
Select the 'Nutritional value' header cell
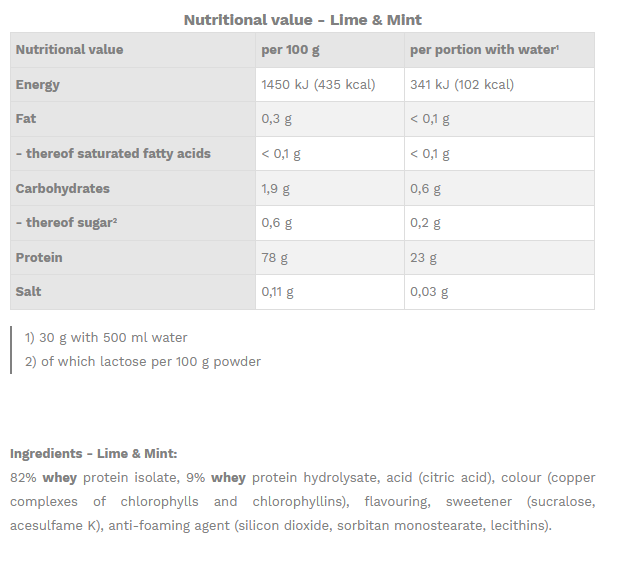70,50
